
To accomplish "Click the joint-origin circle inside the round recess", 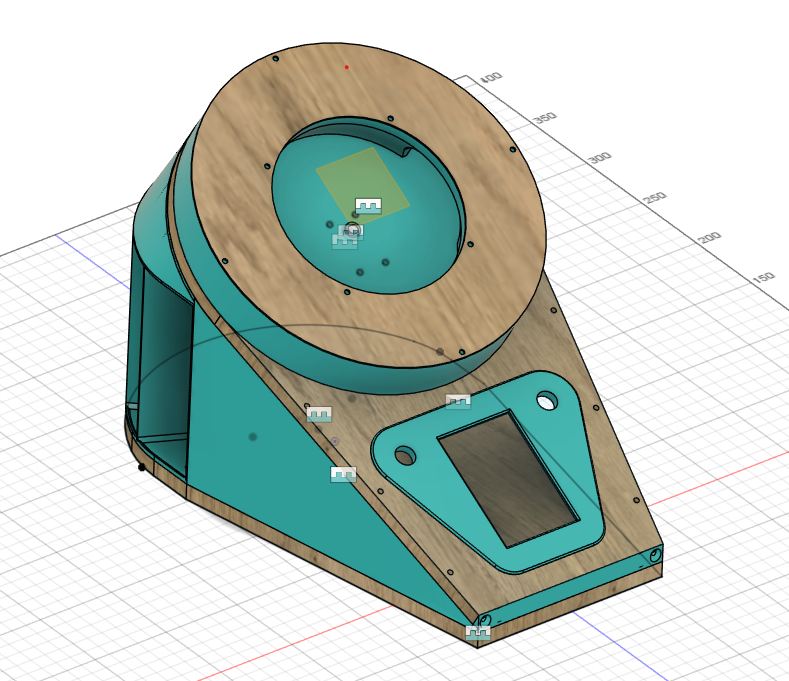I will click(353, 230).
